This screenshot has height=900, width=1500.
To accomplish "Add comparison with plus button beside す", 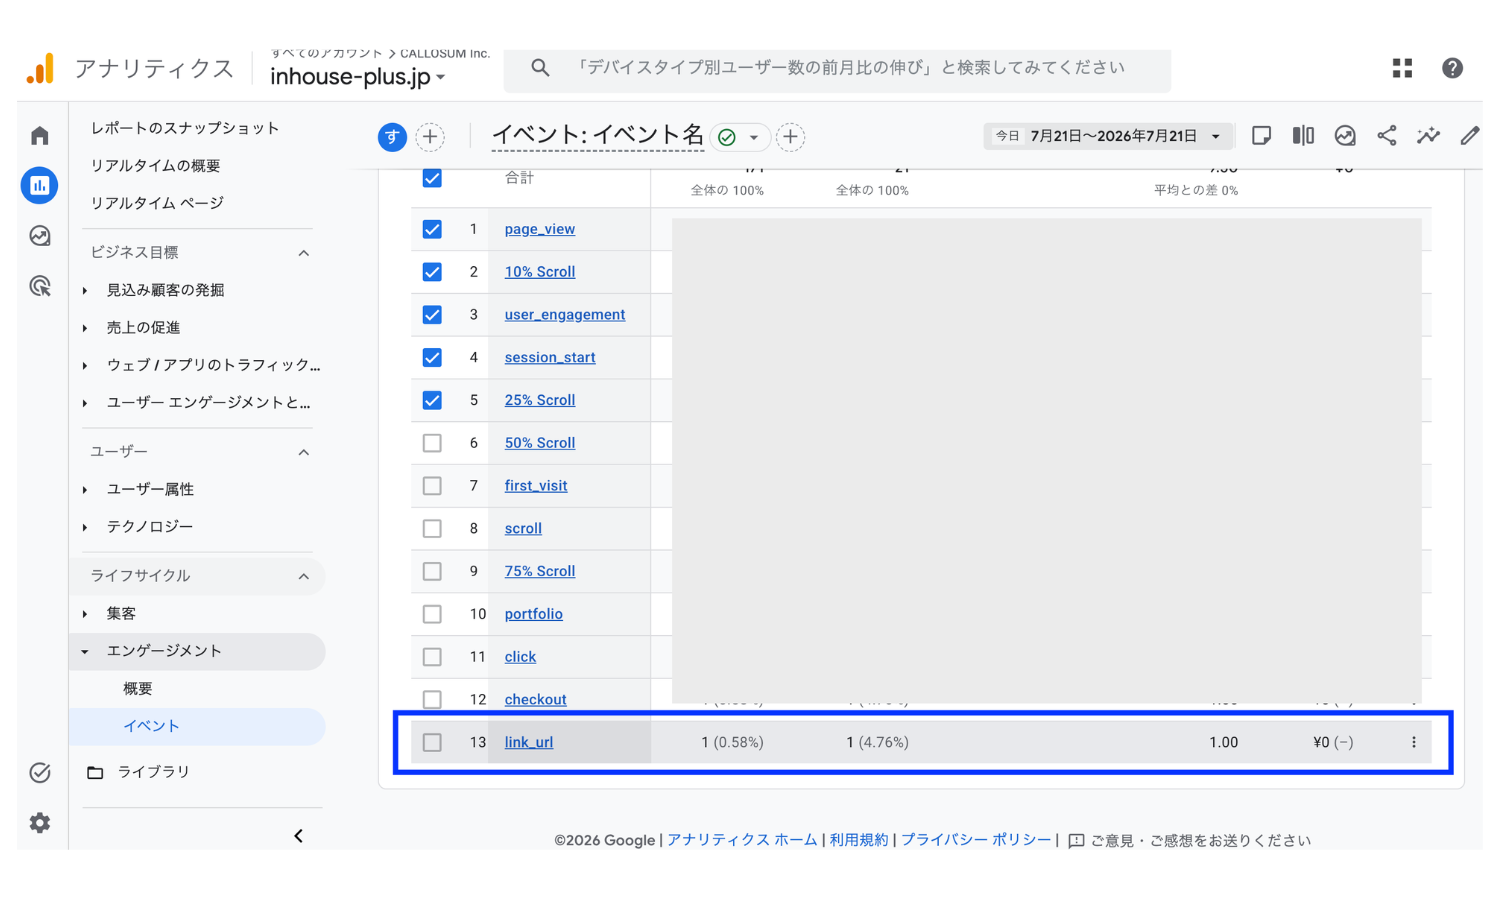I will point(430,137).
